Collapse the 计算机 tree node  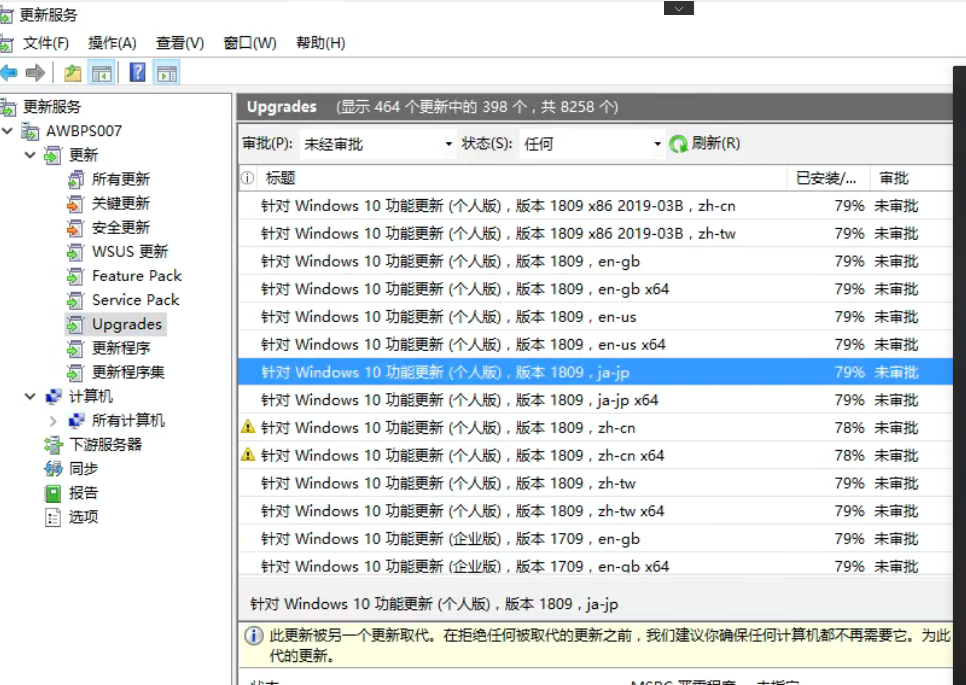(30, 396)
